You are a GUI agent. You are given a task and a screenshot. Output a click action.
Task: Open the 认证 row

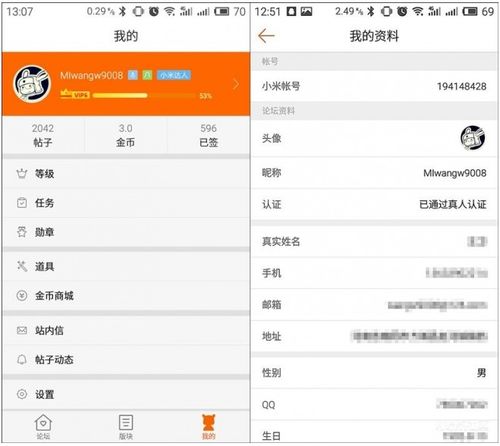pyautogui.click(x=374, y=204)
